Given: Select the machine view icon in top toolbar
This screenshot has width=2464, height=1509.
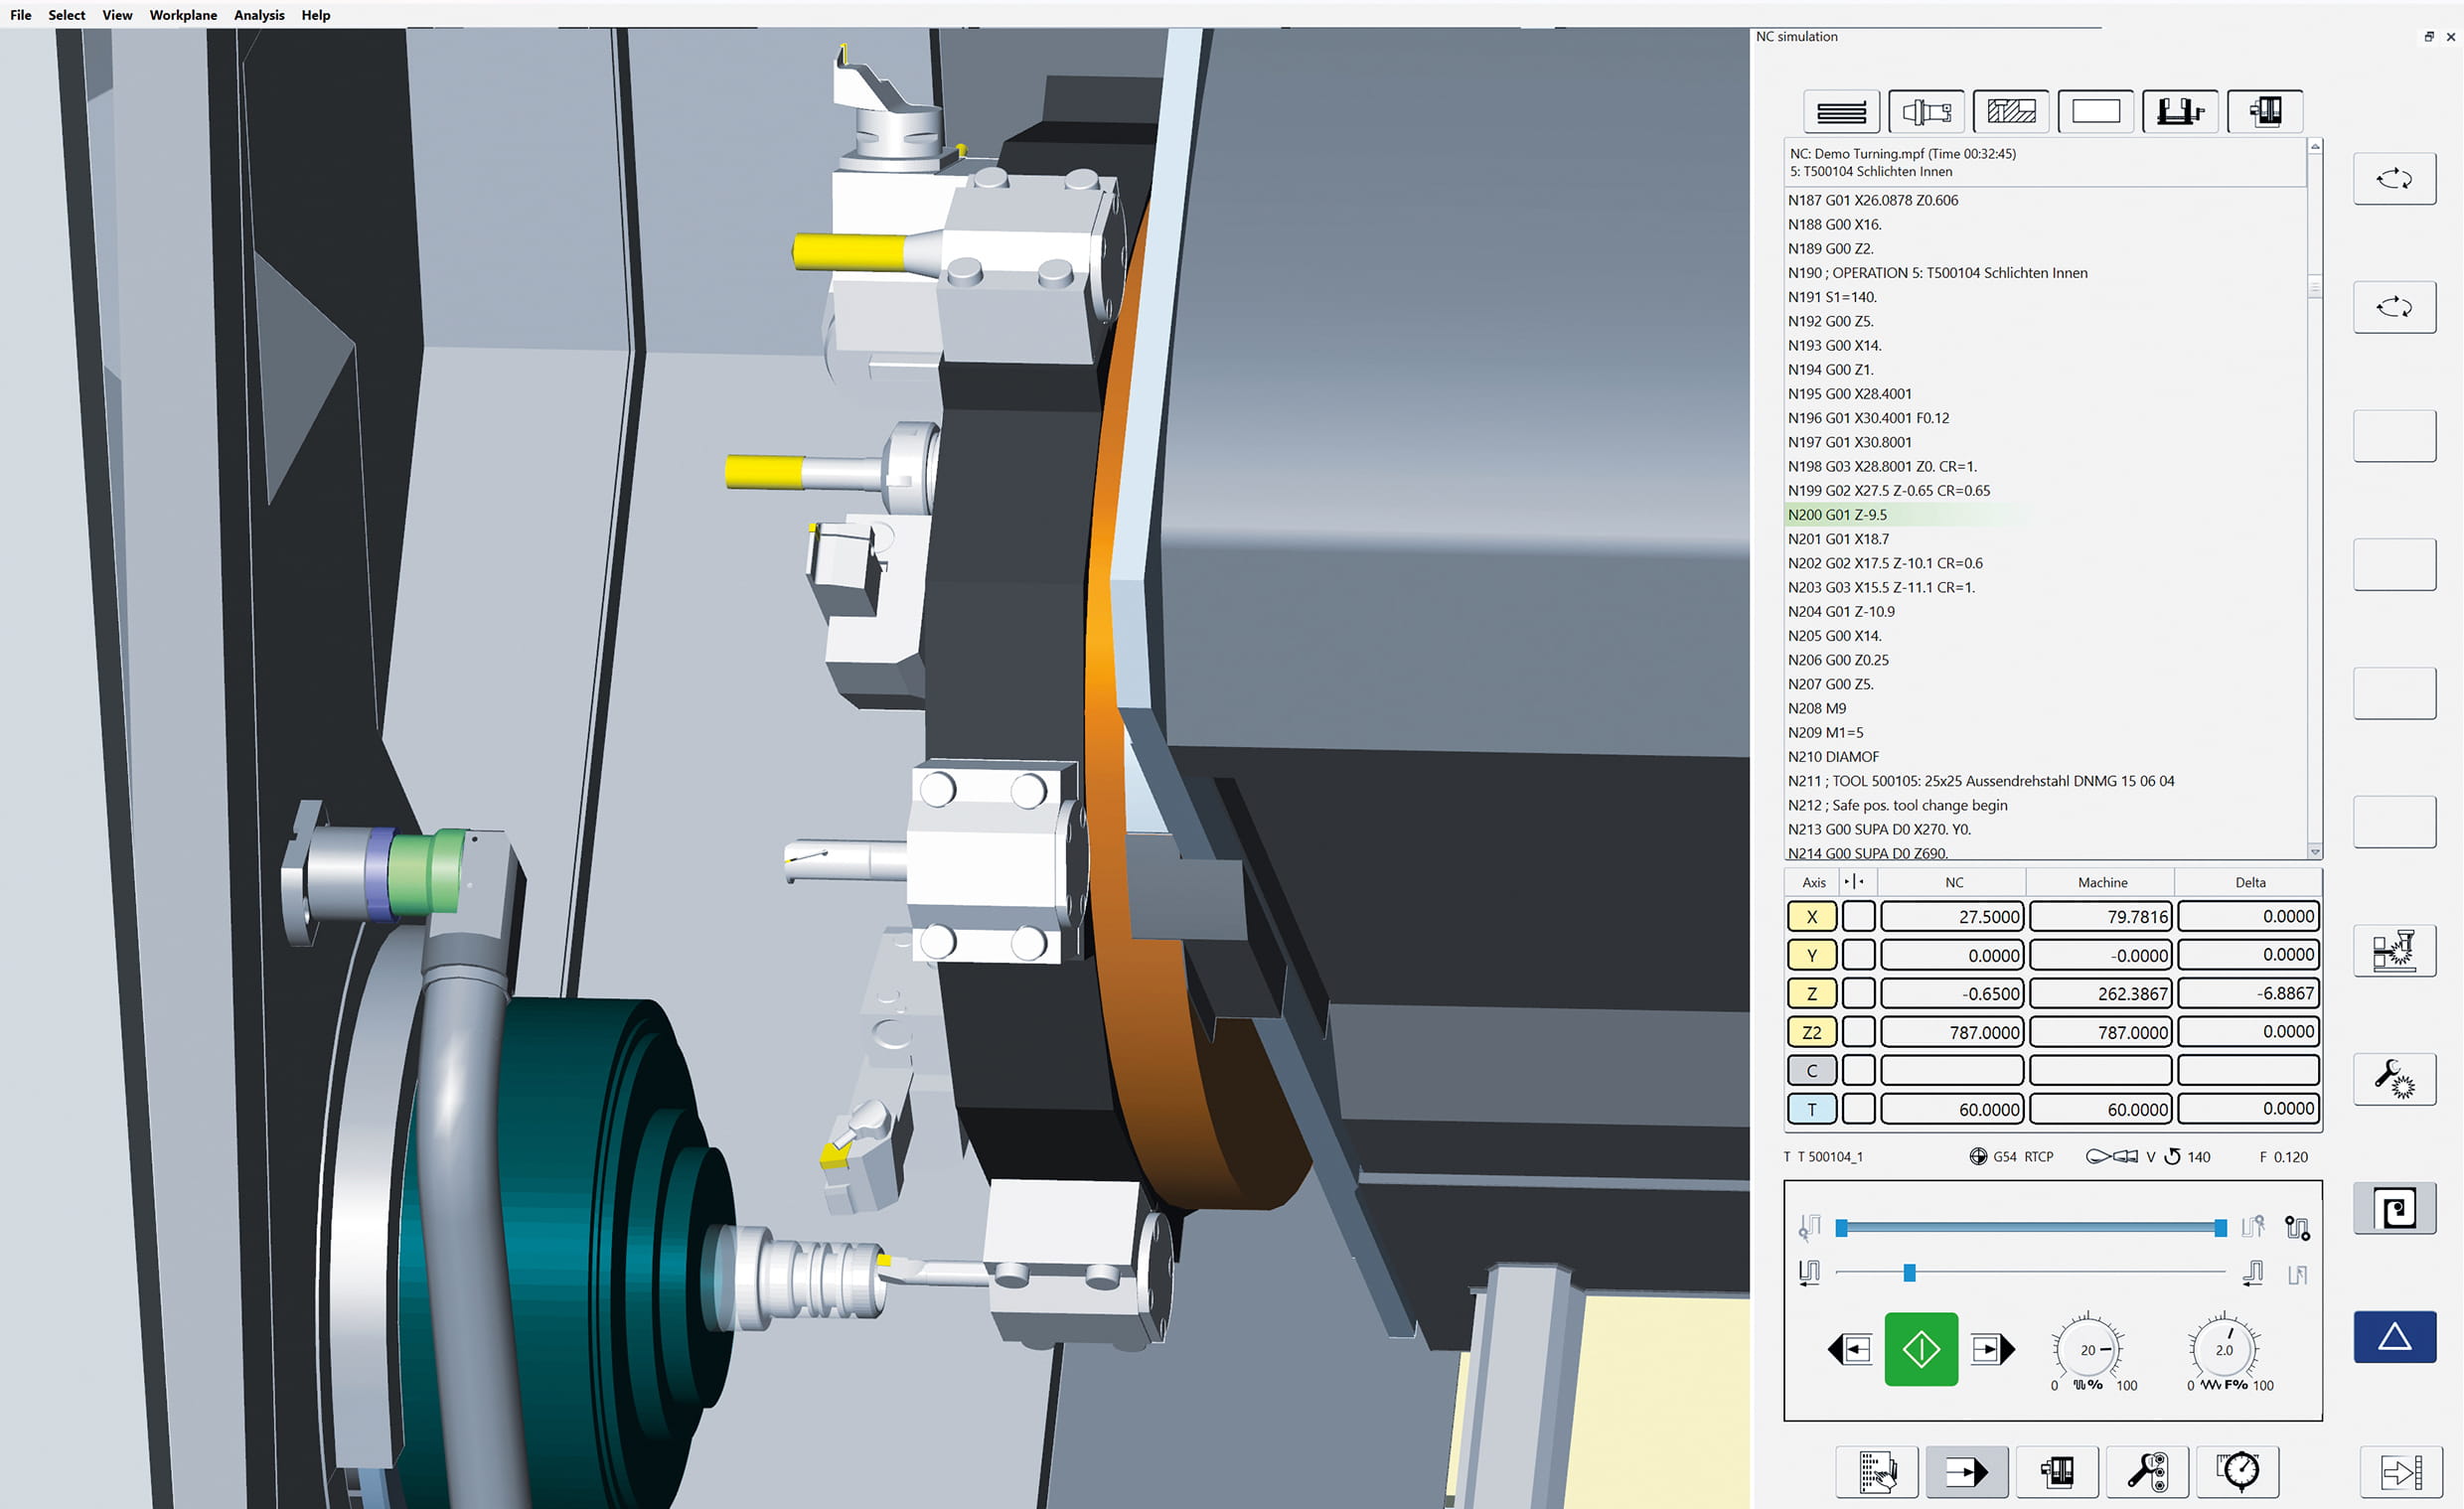Looking at the screenshot, I should [2265, 111].
